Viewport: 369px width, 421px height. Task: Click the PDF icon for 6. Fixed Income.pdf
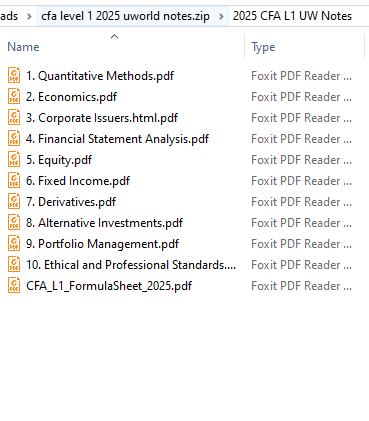14,180
